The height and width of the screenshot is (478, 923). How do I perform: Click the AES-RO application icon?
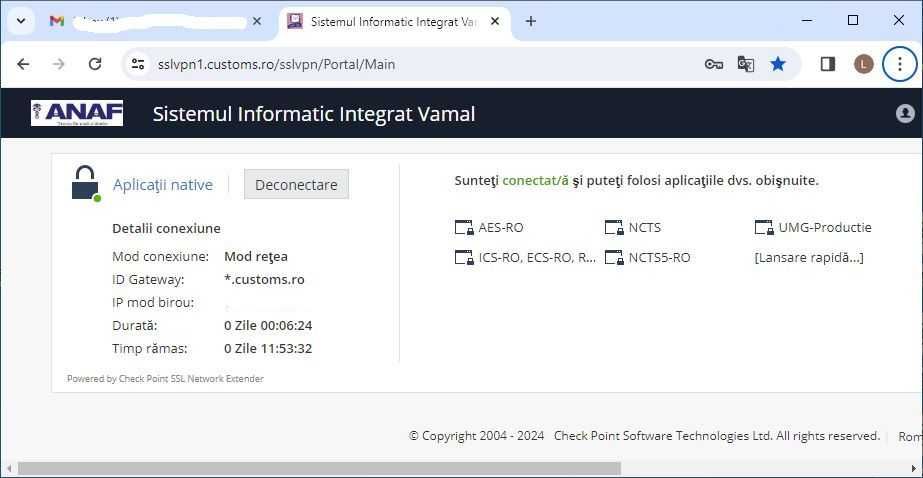point(464,228)
